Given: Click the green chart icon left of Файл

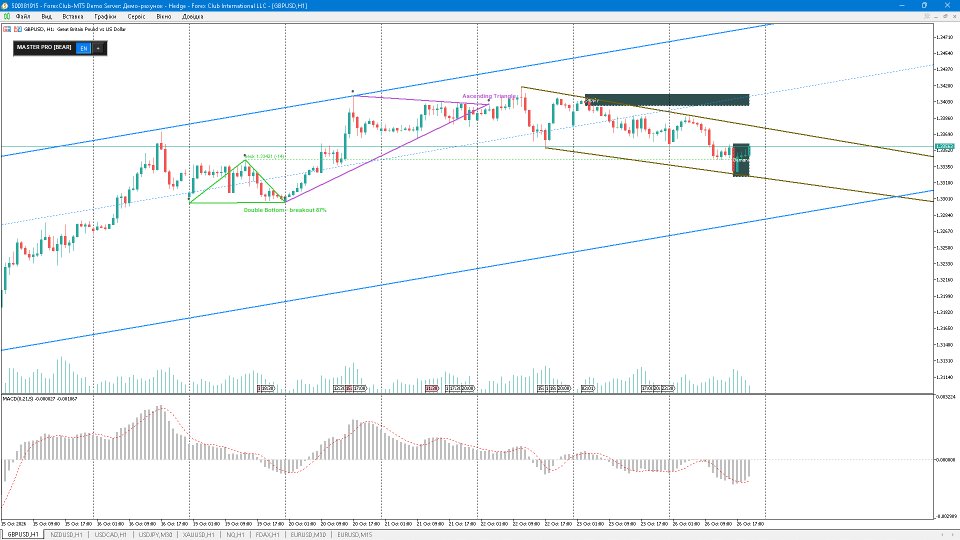Looking at the screenshot, I should 7,17.
